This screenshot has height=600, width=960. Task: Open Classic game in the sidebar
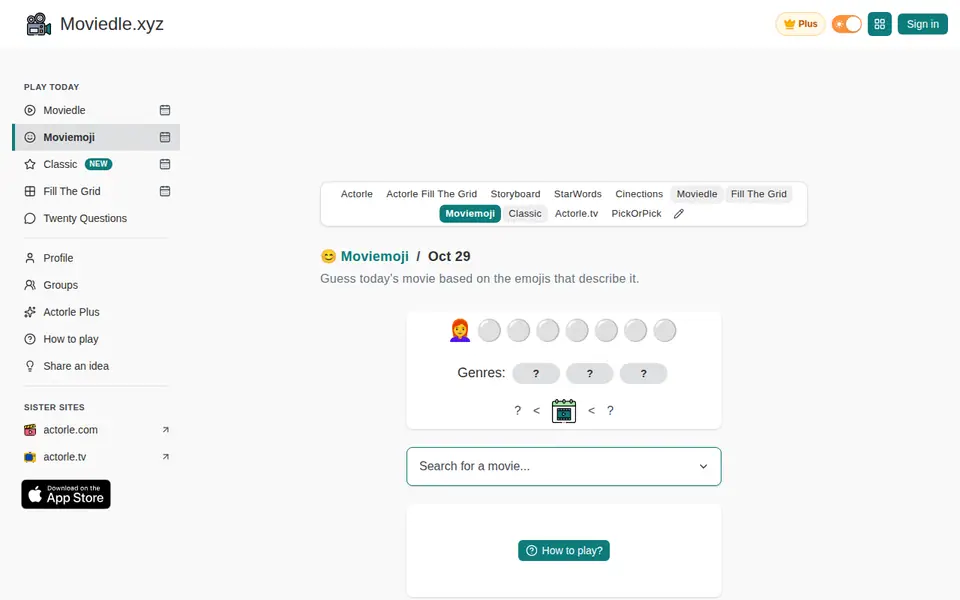click(60, 164)
